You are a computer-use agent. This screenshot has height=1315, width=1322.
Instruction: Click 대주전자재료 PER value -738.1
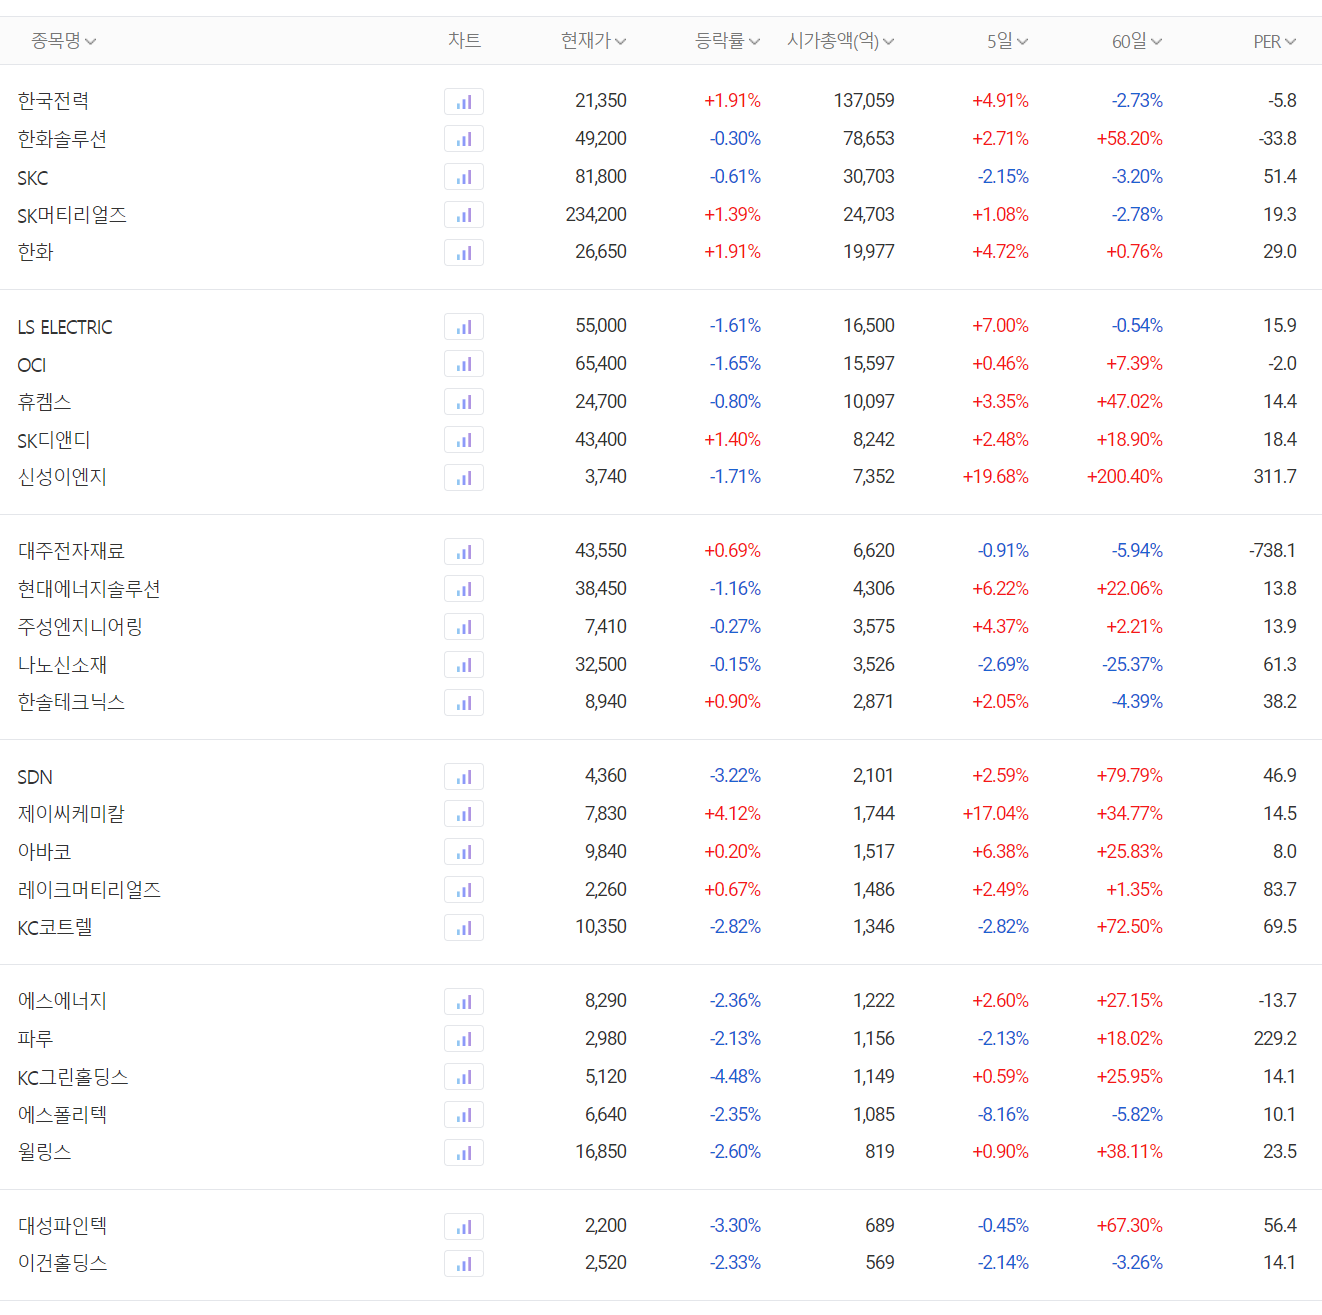(x=1273, y=551)
